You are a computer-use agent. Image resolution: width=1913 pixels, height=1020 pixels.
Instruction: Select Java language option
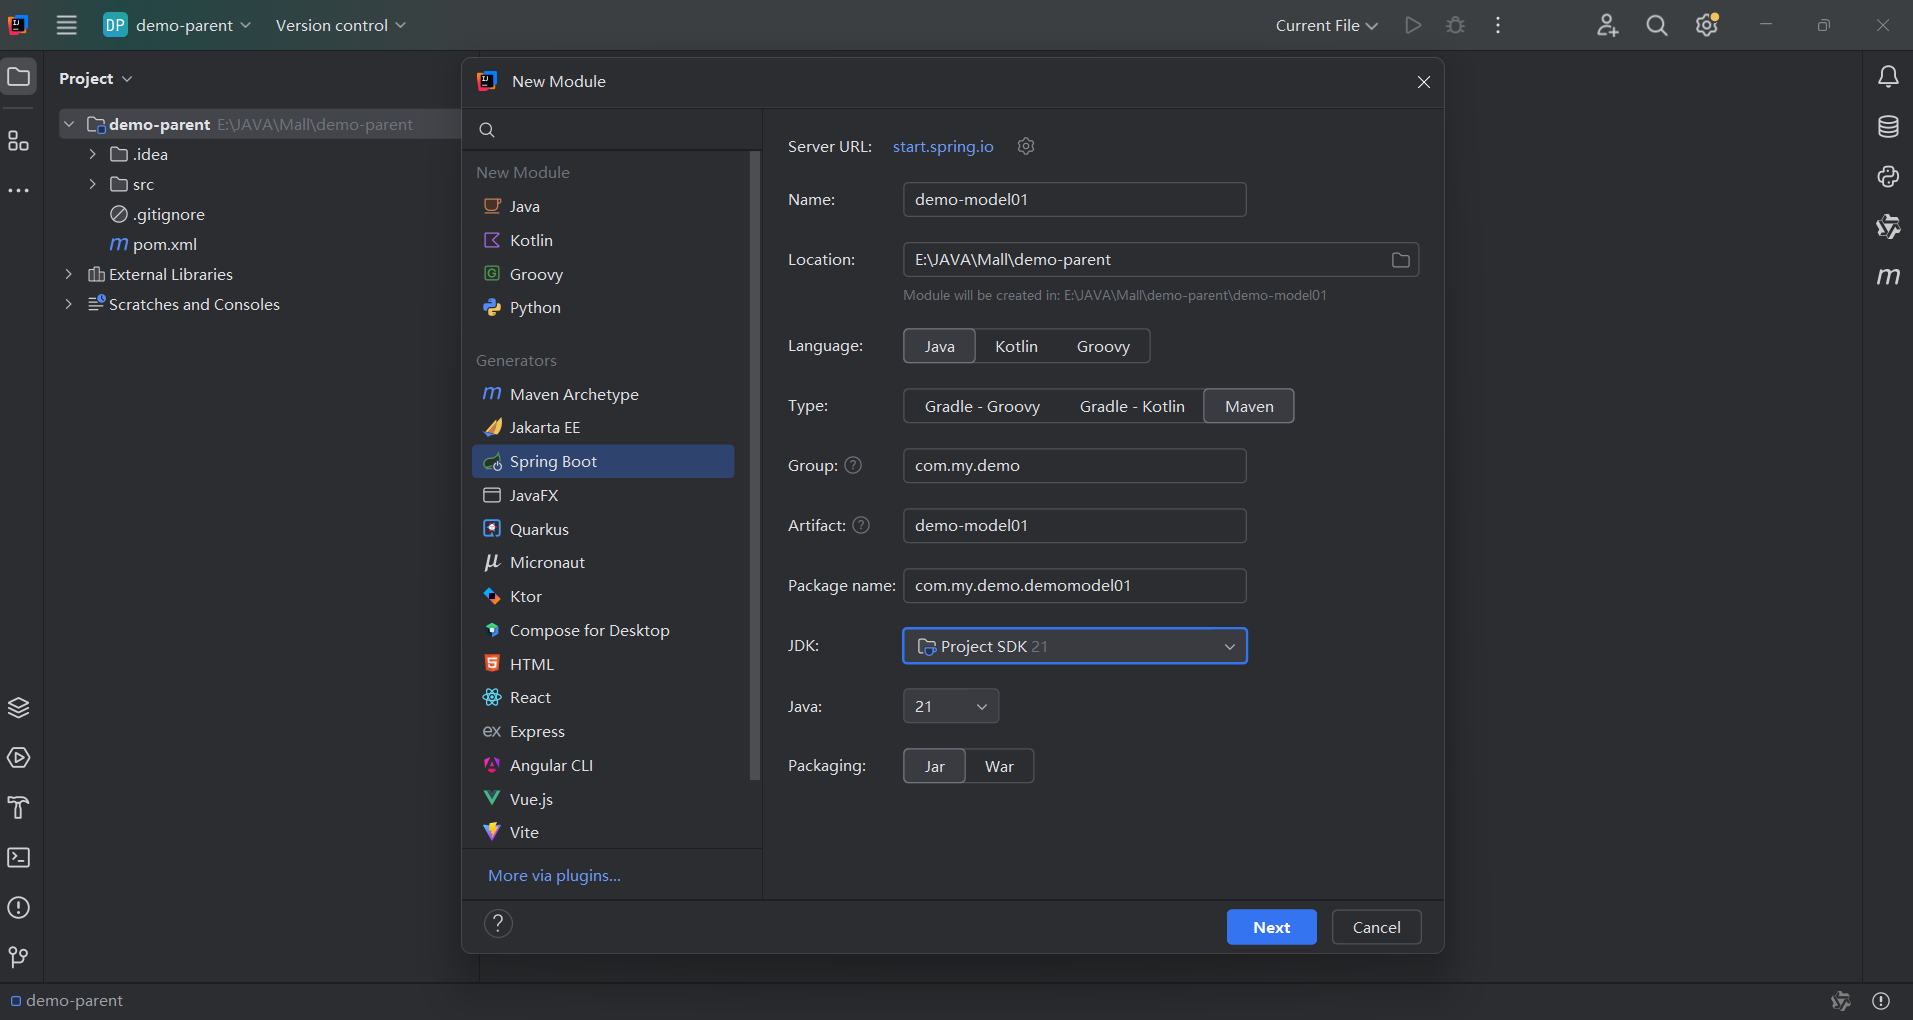coord(939,346)
